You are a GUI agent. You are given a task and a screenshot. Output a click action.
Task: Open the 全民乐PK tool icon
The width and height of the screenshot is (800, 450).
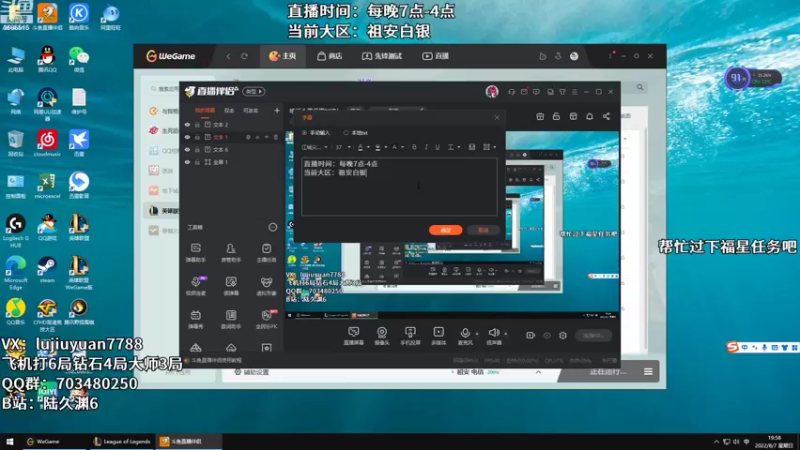(266, 319)
